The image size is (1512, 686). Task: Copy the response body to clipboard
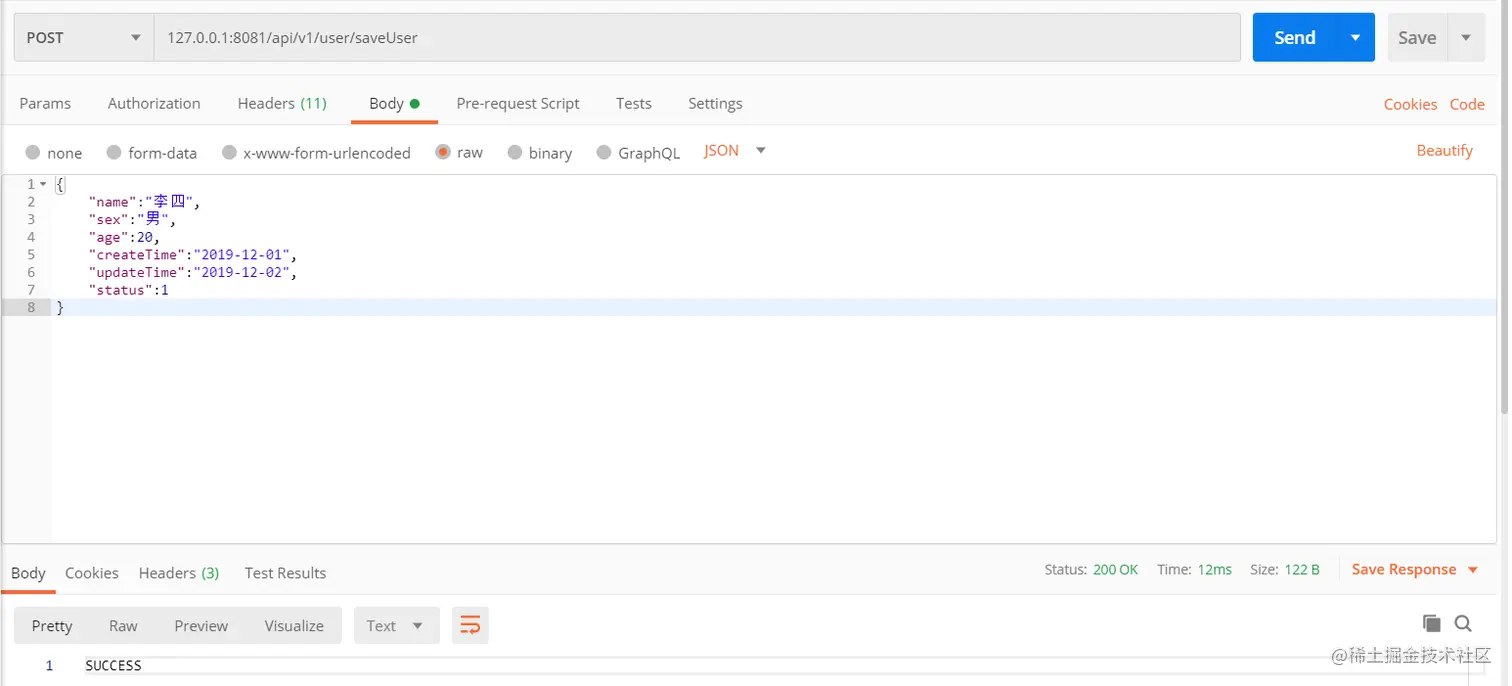[x=1431, y=623]
